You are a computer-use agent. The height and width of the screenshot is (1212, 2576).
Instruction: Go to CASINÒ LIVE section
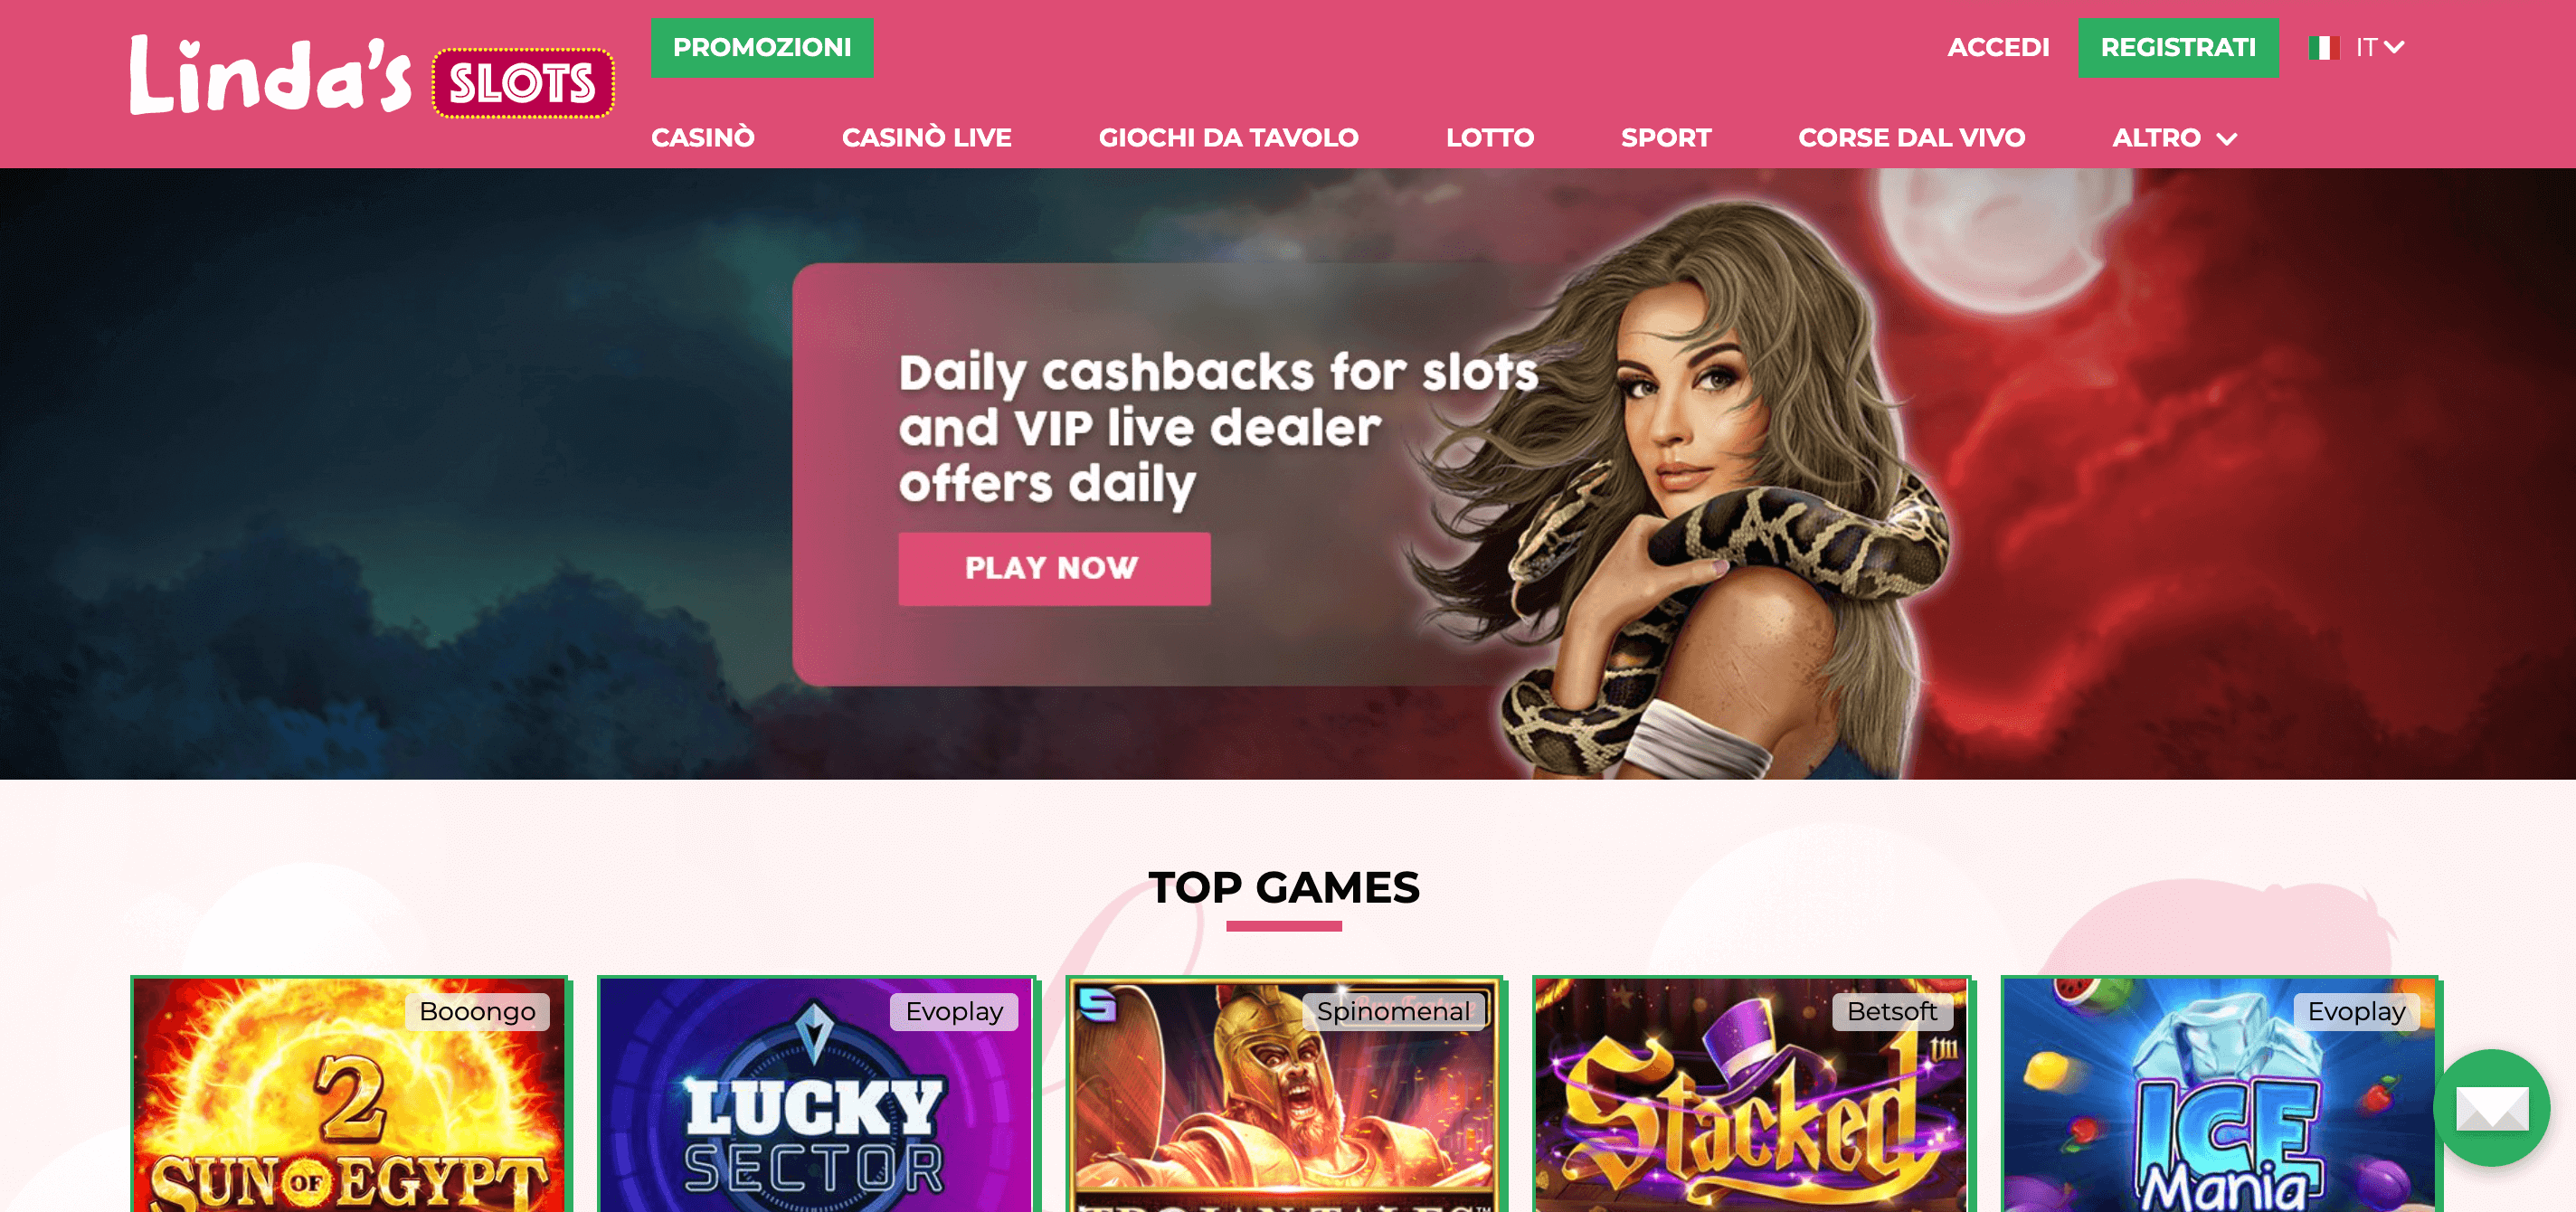926,138
